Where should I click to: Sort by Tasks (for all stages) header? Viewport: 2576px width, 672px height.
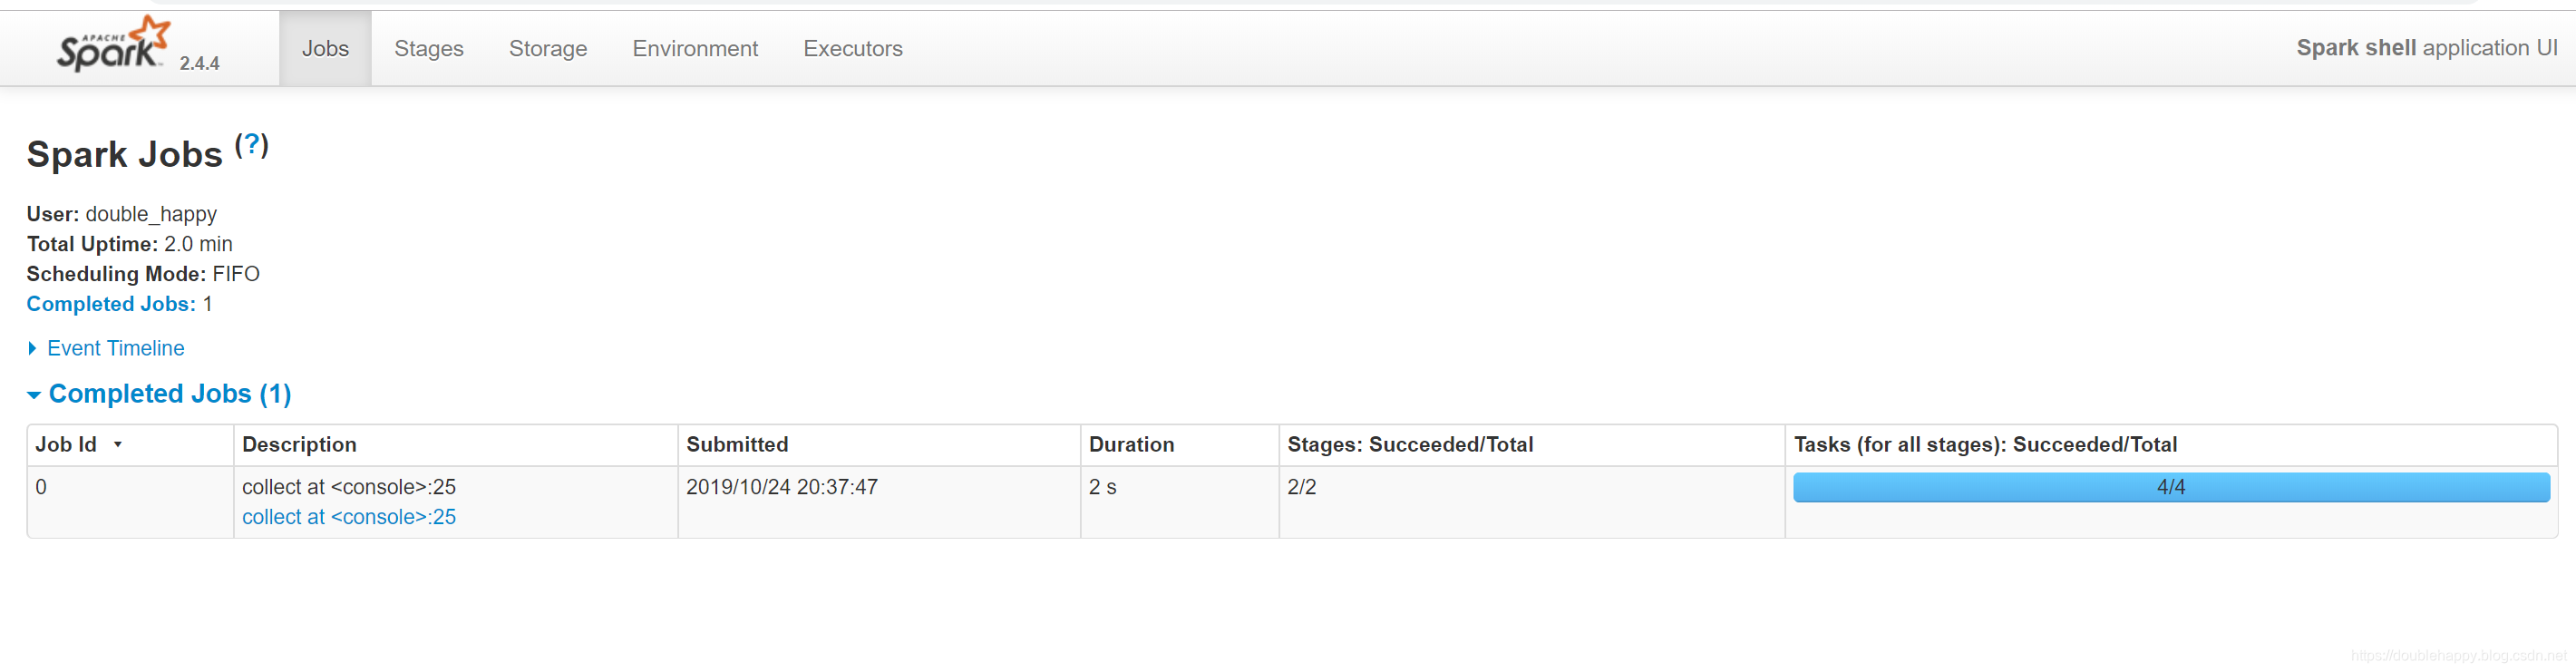pos(1984,445)
